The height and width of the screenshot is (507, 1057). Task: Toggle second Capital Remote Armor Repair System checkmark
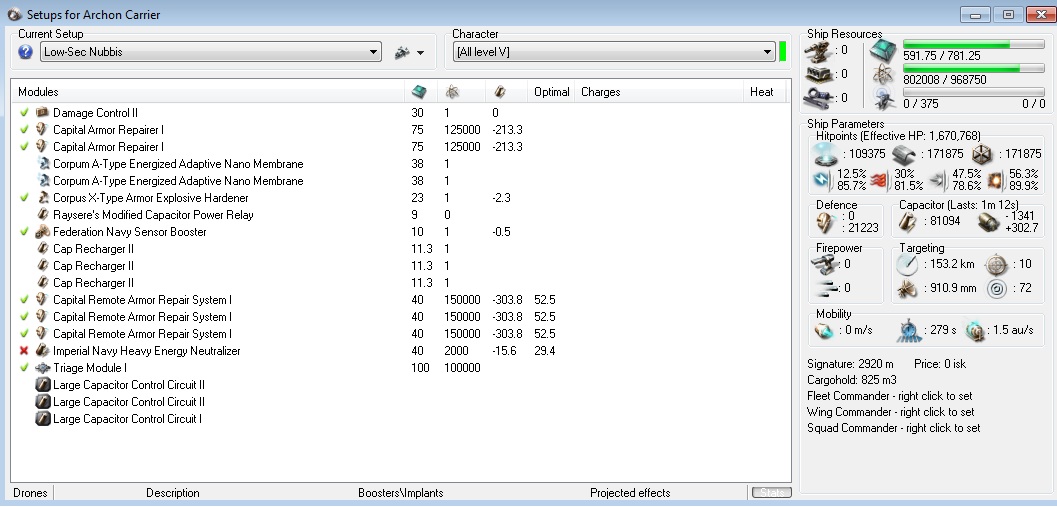[x=24, y=316]
